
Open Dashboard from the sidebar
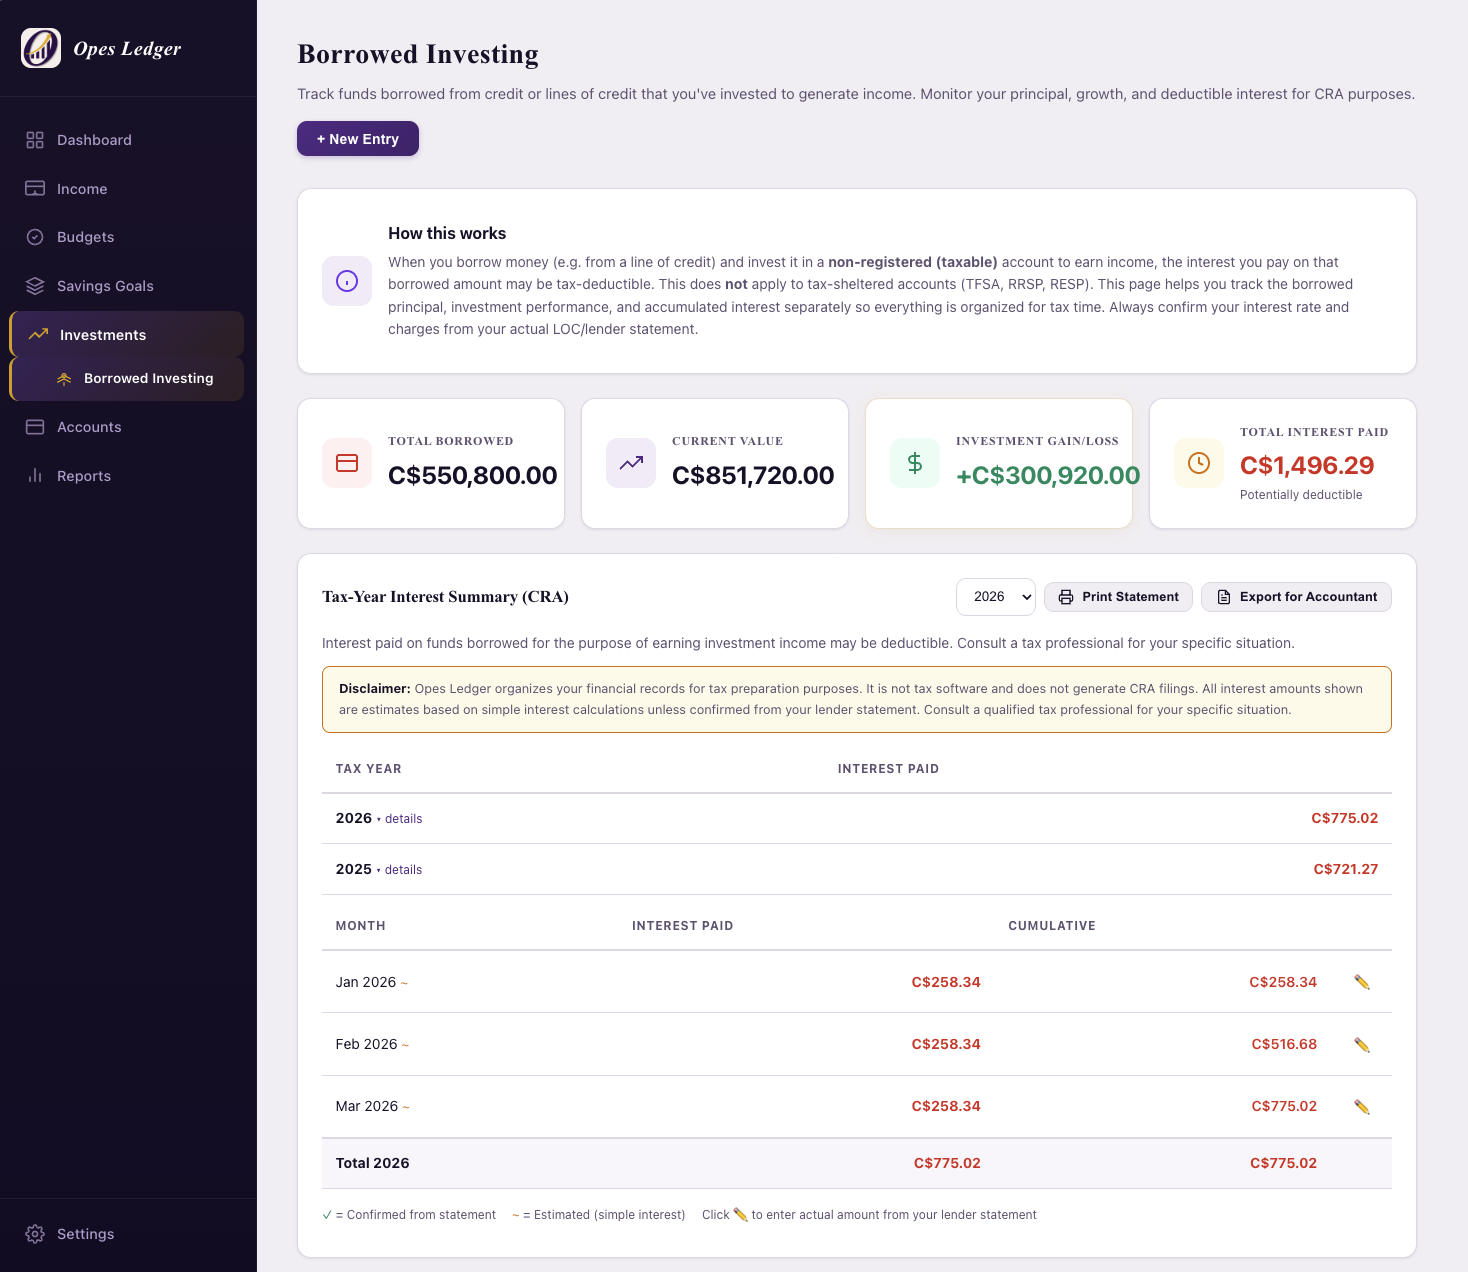tap(94, 140)
